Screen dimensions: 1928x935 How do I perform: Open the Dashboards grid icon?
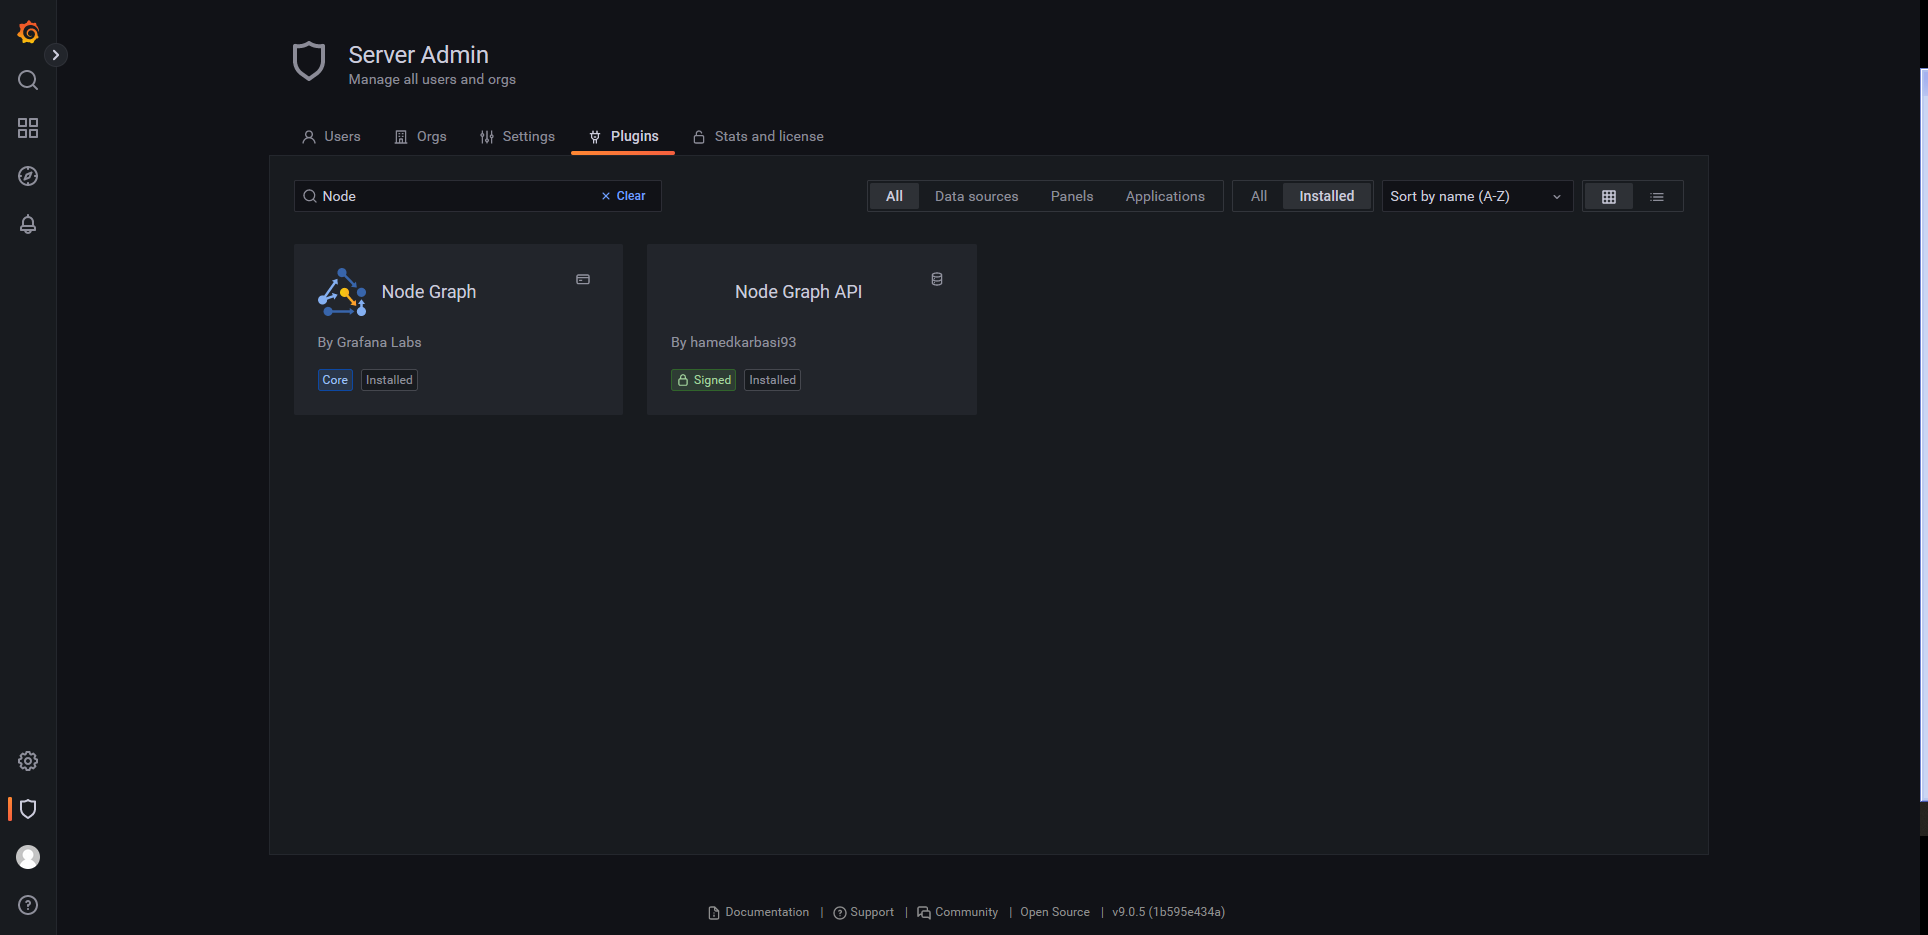point(28,128)
